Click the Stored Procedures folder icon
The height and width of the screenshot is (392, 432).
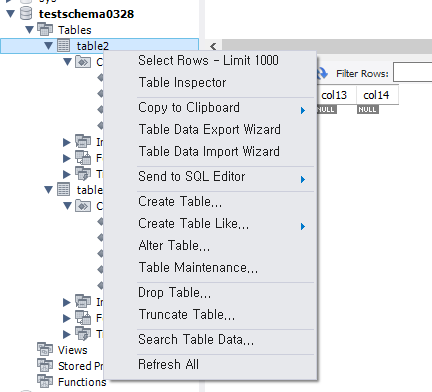coord(45,365)
